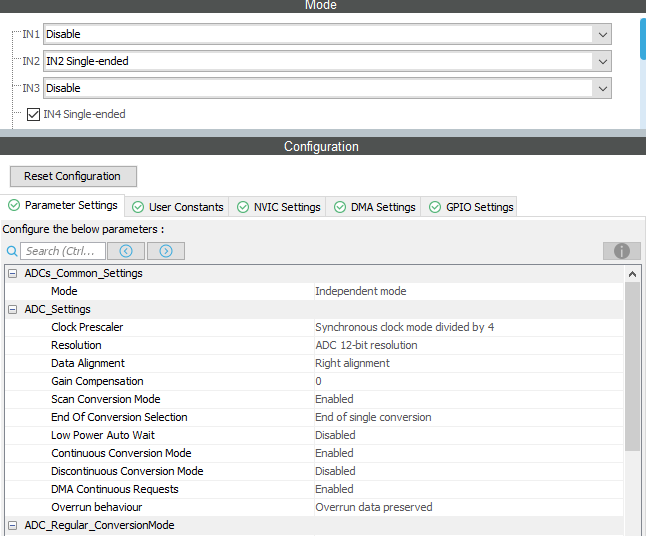Collapse the ADC_Regular_ConversionMode group
Screen dimensions: 646x536
(x=13, y=526)
